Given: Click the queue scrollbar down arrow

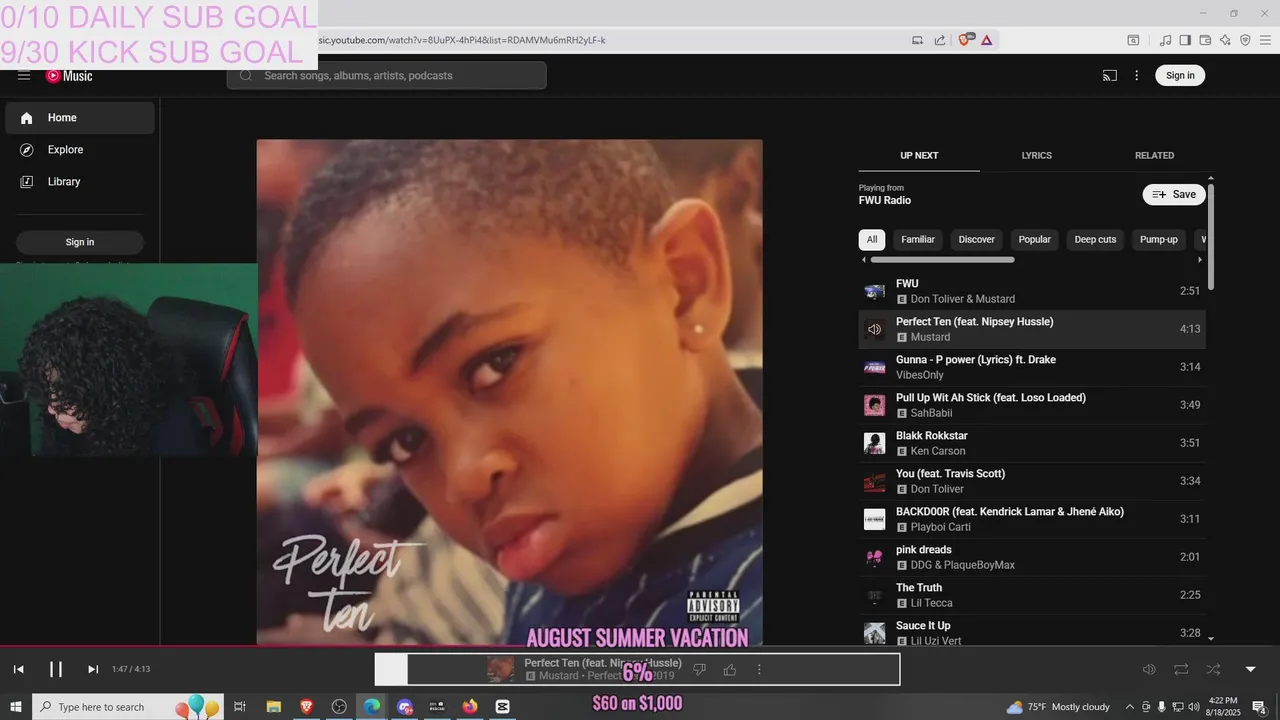Looking at the screenshot, I should 1211,638.
